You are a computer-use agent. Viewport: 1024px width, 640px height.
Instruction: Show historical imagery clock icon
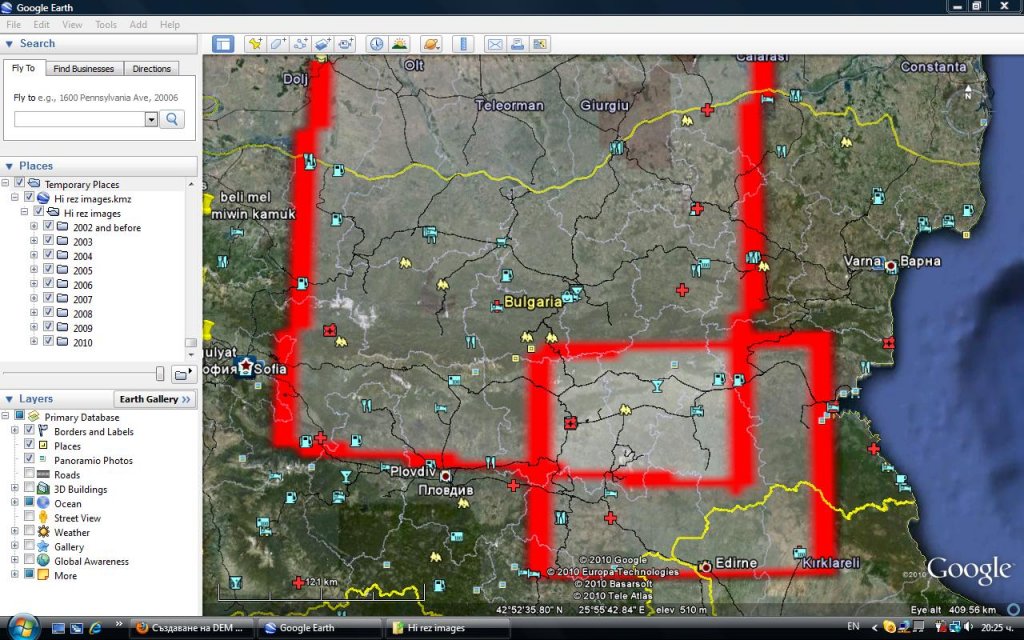pos(377,44)
